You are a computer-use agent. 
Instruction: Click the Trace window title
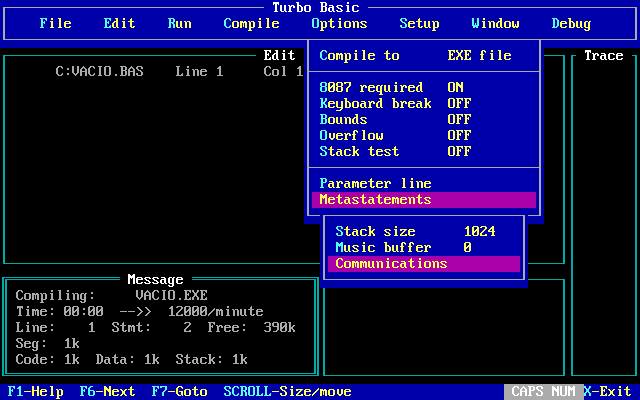click(x=604, y=56)
